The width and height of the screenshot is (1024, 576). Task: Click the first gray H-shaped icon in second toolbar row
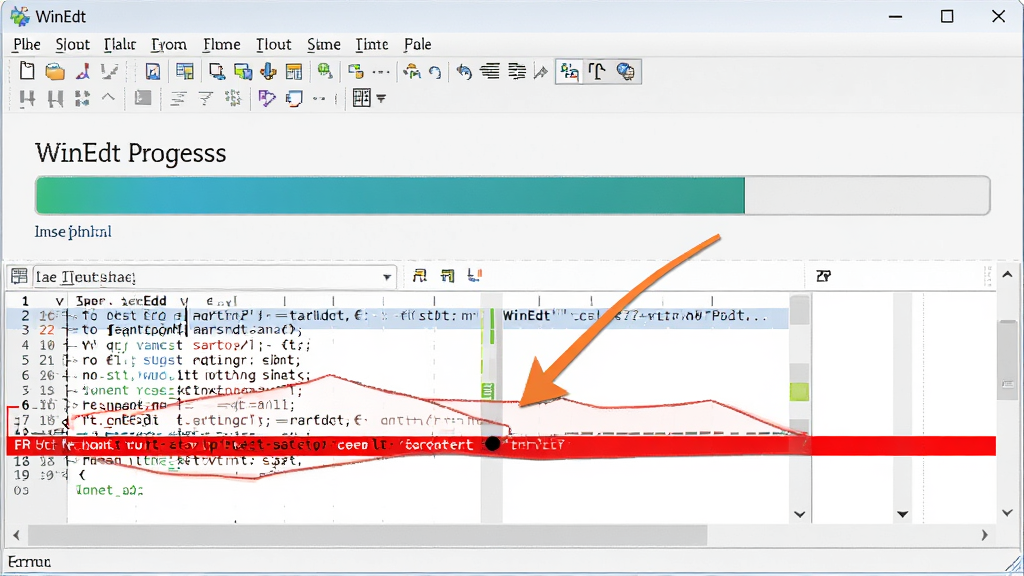27,99
